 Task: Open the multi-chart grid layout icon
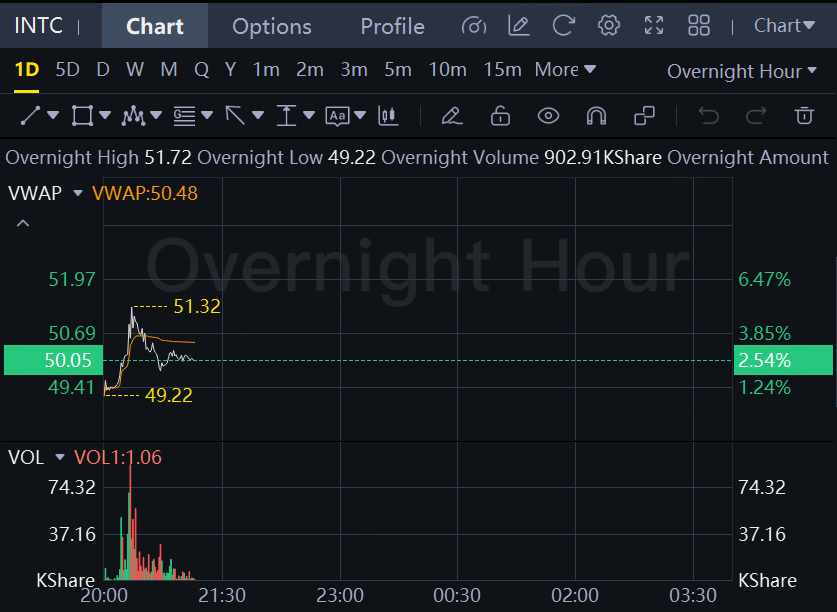pyautogui.click(x=699, y=26)
